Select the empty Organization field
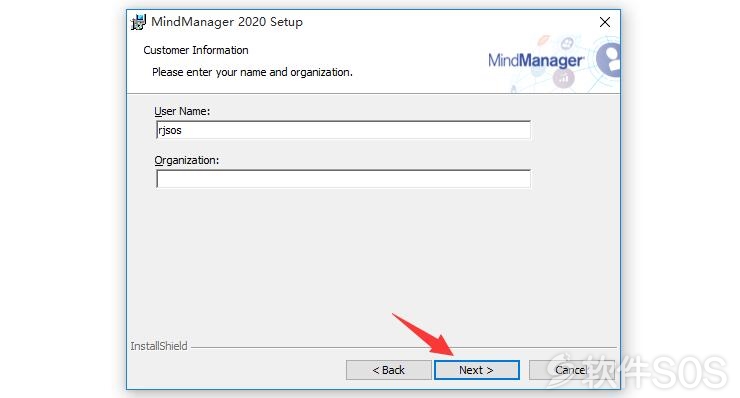 343,179
